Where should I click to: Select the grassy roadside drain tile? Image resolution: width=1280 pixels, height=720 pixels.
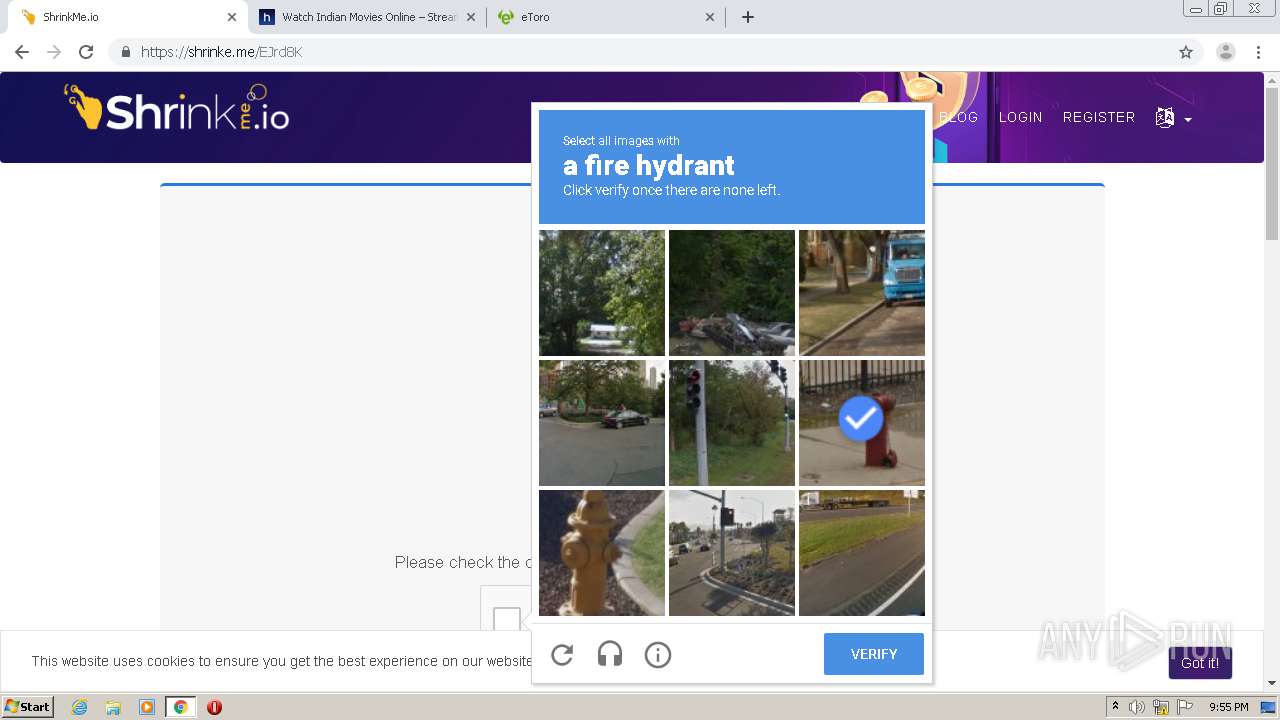pos(862,553)
